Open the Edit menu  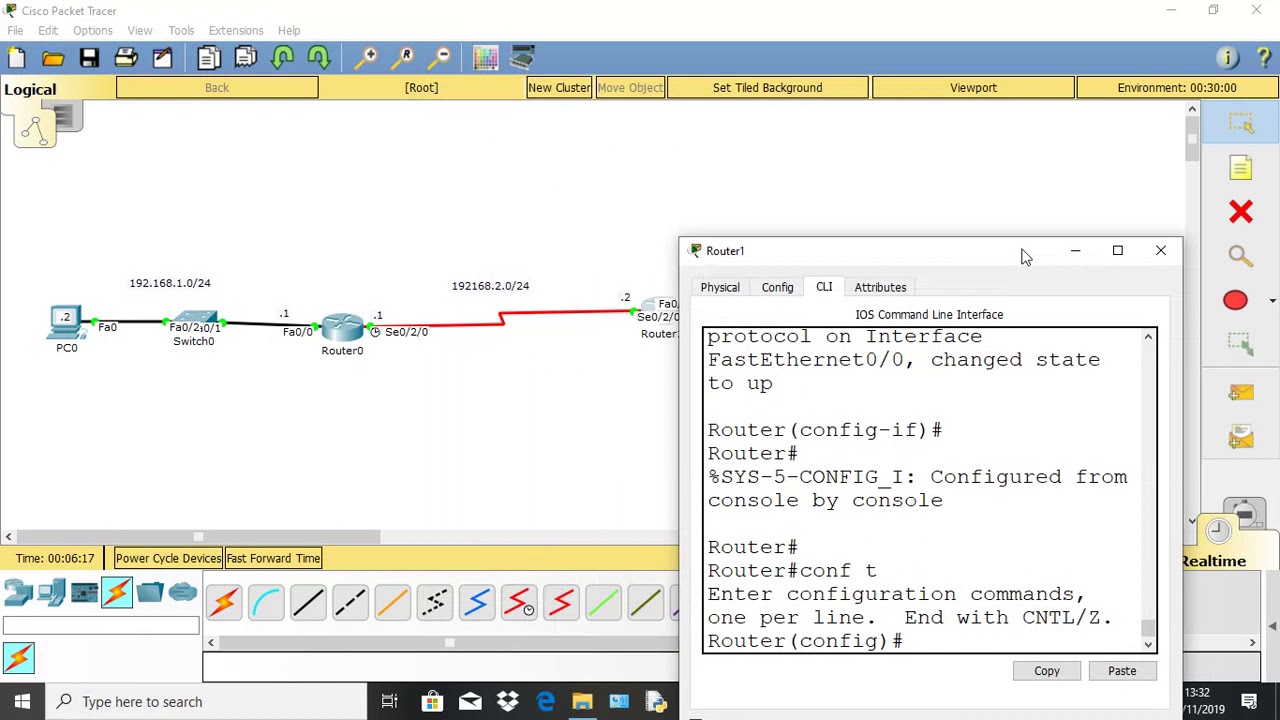click(x=48, y=31)
